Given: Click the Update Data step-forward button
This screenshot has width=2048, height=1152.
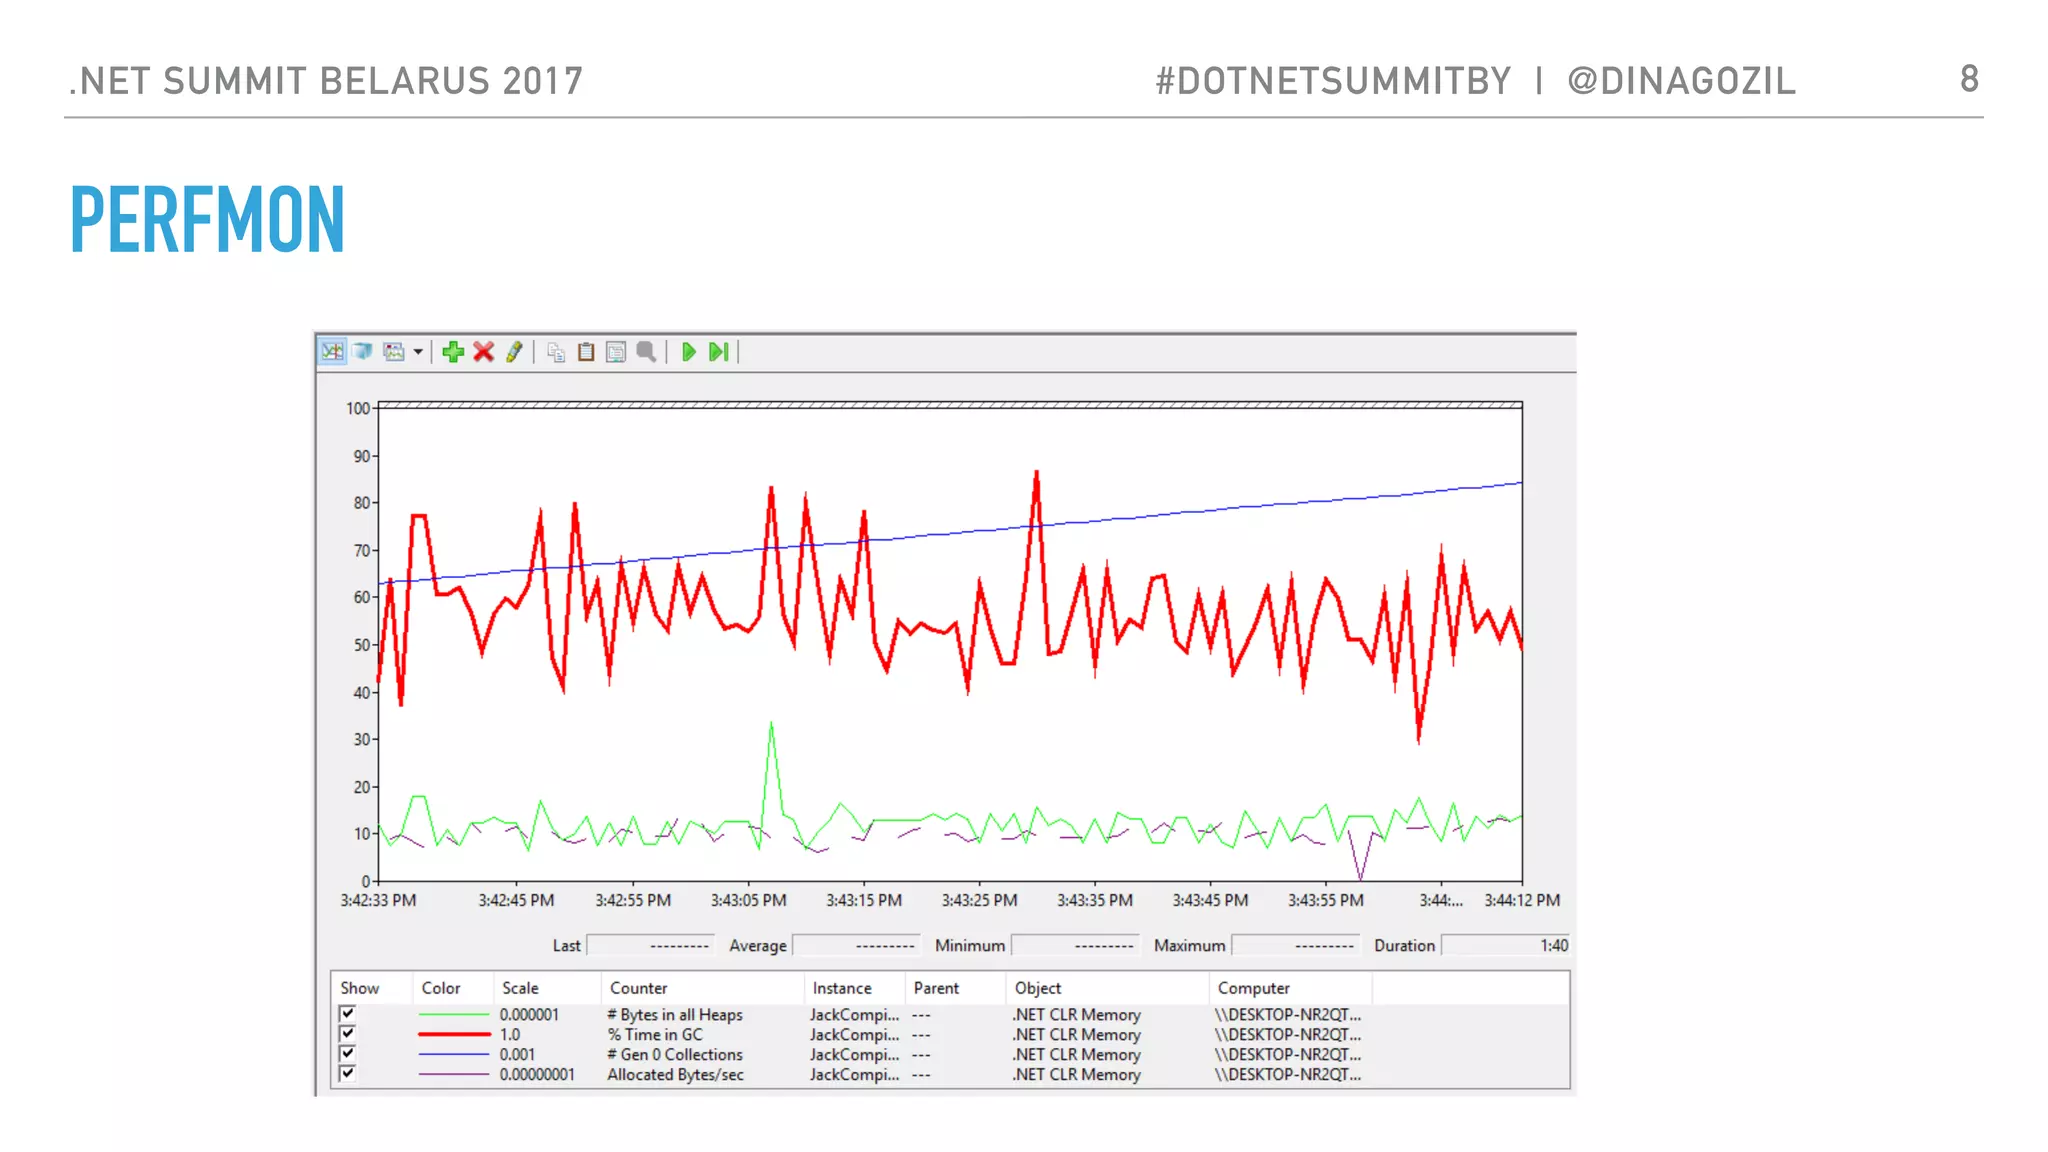Looking at the screenshot, I should (x=718, y=352).
